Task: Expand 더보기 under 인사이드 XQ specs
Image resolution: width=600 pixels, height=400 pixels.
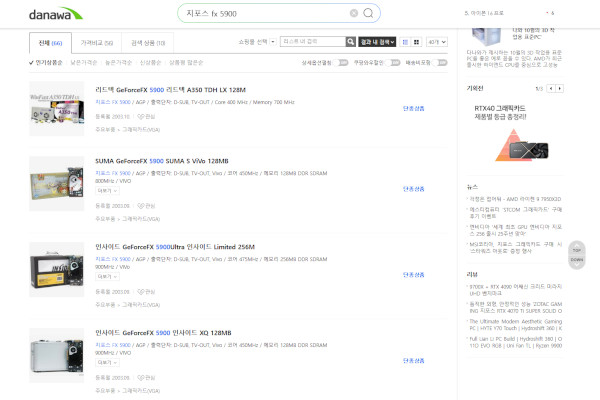Action: [x=107, y=362]
